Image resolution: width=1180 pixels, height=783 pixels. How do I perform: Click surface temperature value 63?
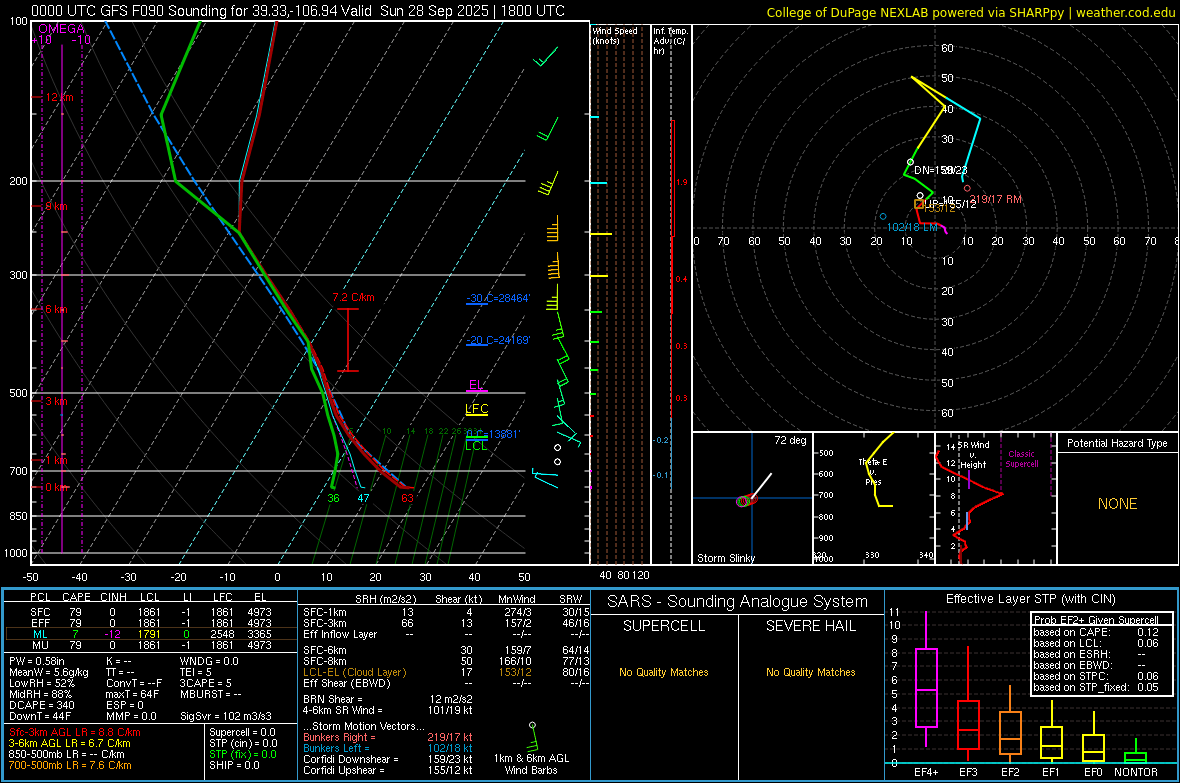(x=407, y=498)
